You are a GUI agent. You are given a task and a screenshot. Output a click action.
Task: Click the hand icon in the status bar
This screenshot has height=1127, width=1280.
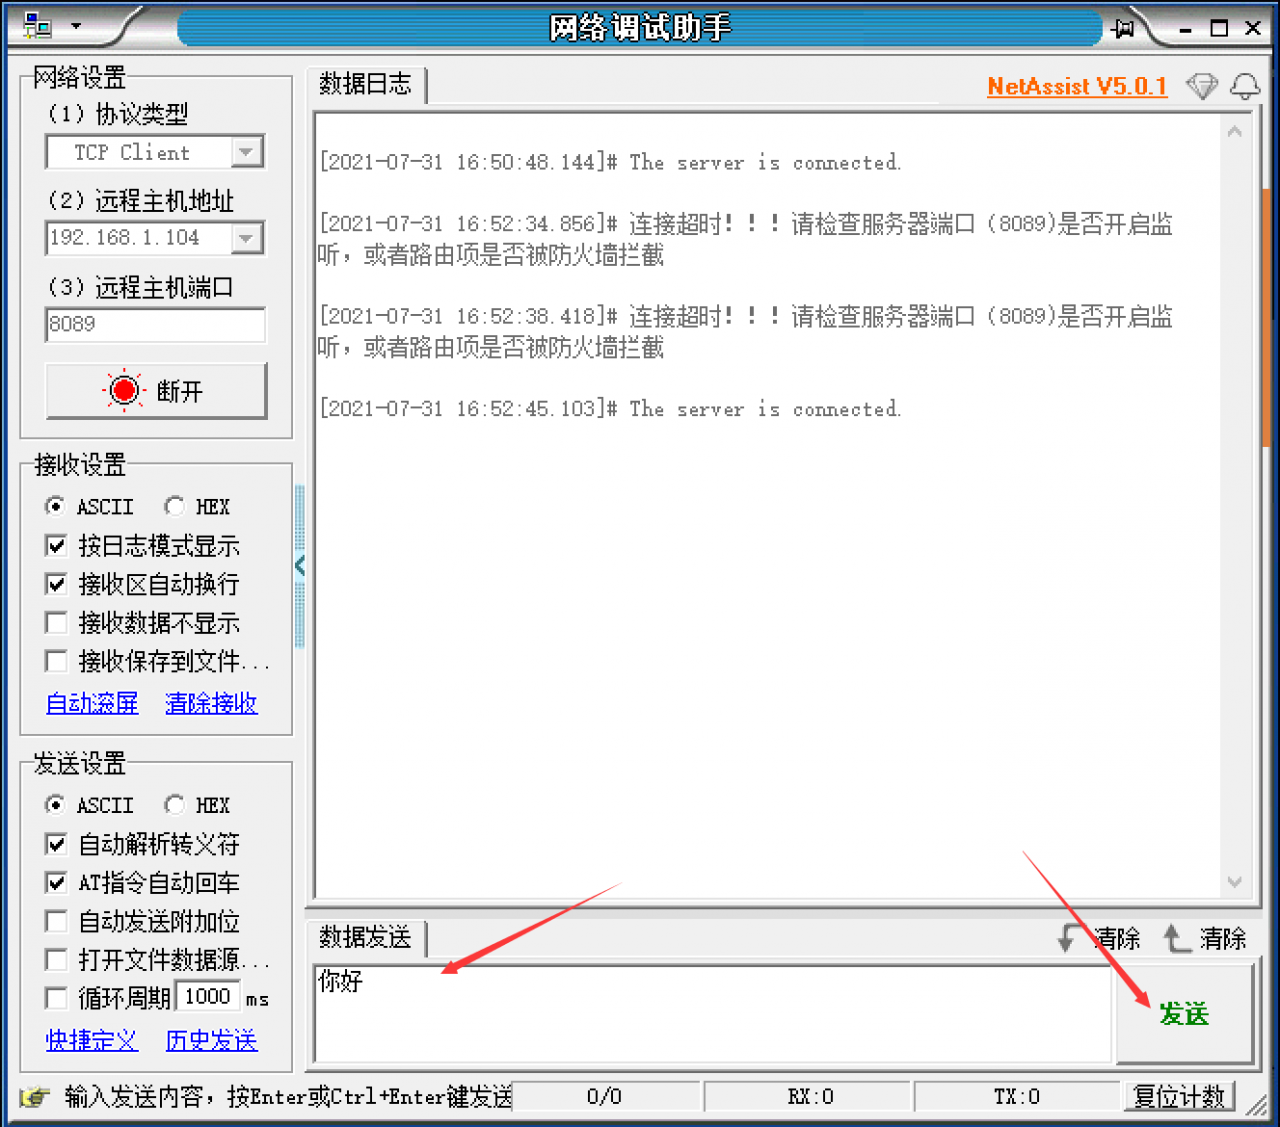(35, 1097)
